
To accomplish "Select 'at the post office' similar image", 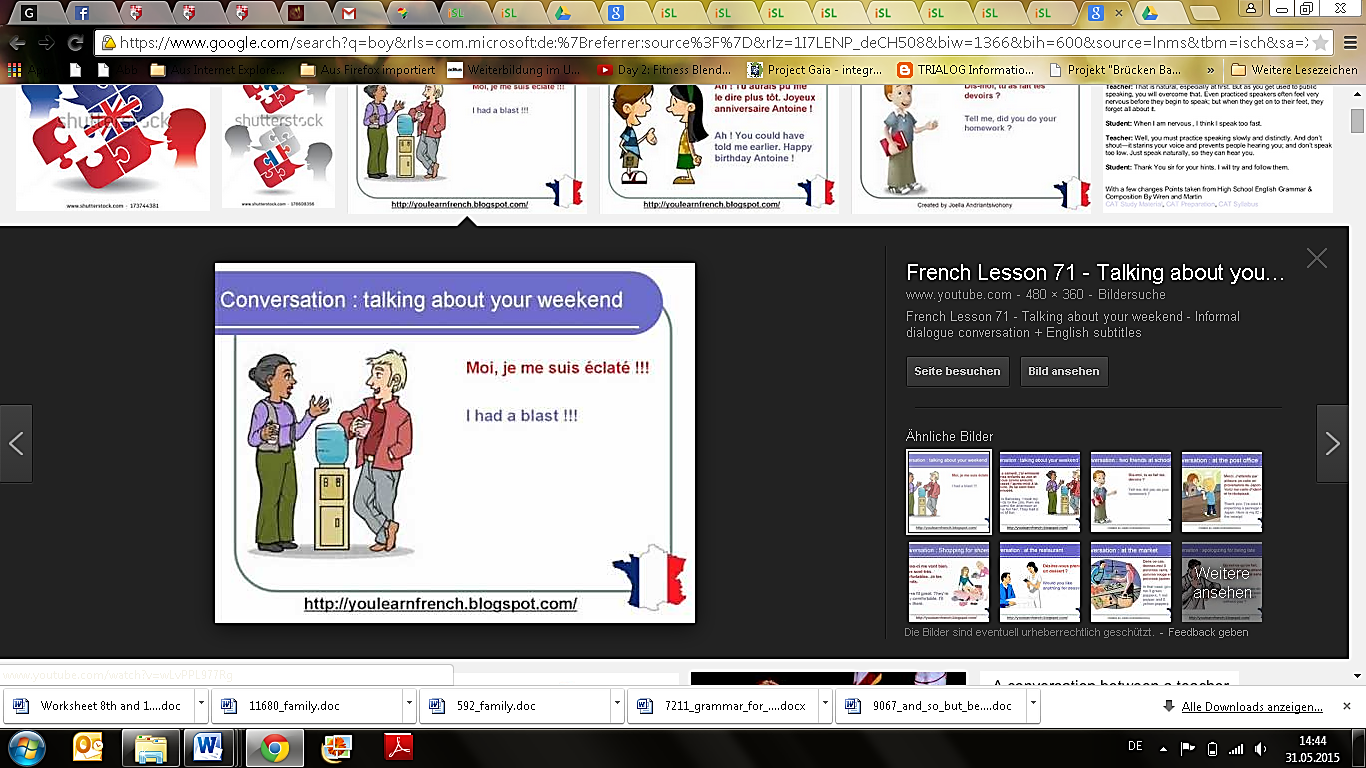I will pos(1222,492).
